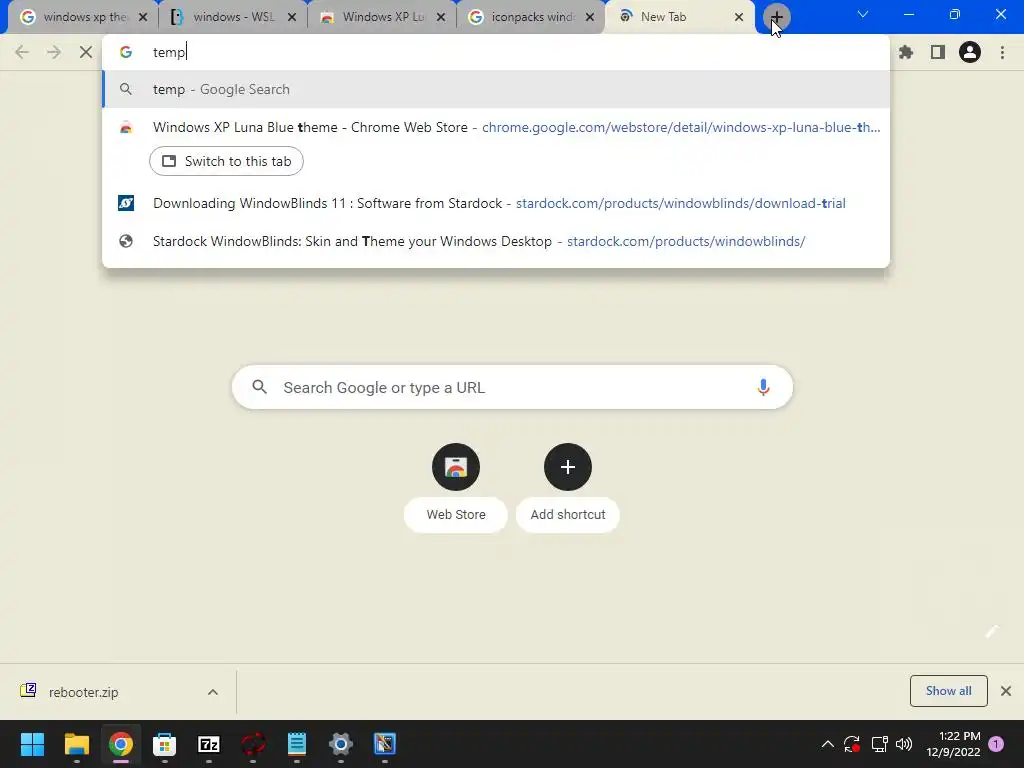Image resolution: width=1024 pixels, height=768 pixels.
Task: Go back to previous page
Action: 22,52
